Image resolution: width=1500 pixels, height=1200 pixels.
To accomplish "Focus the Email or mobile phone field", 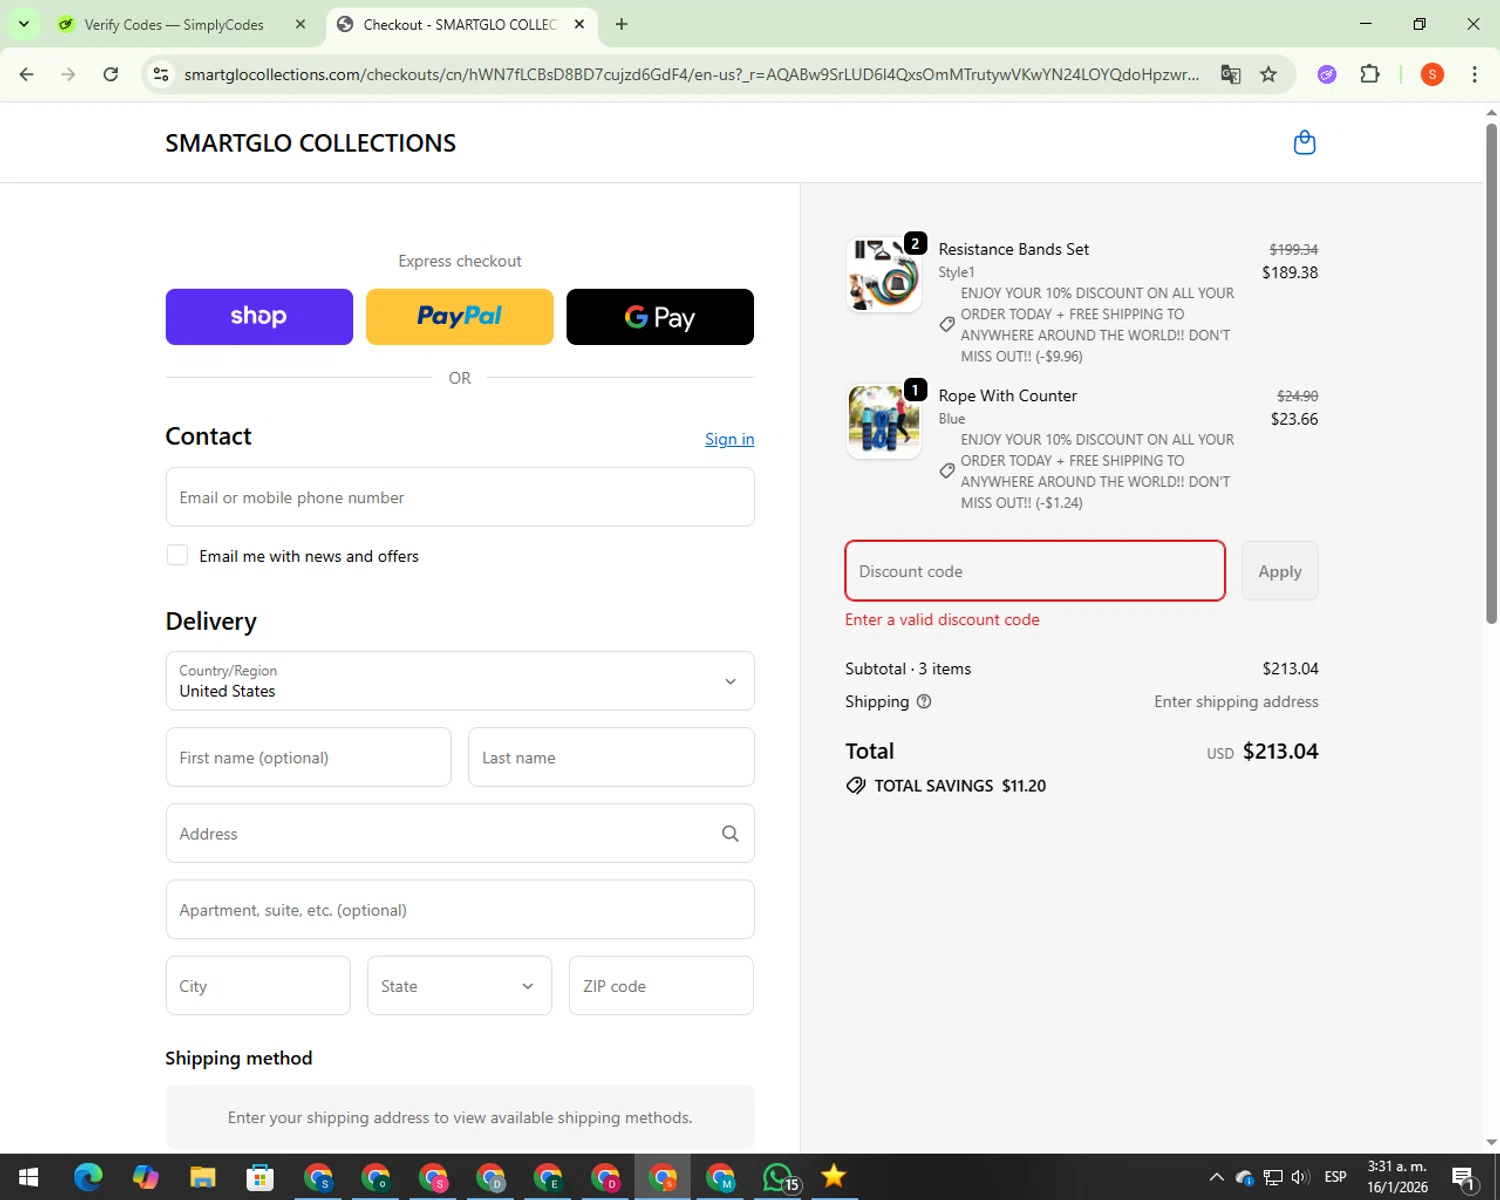I will point(460,497).
